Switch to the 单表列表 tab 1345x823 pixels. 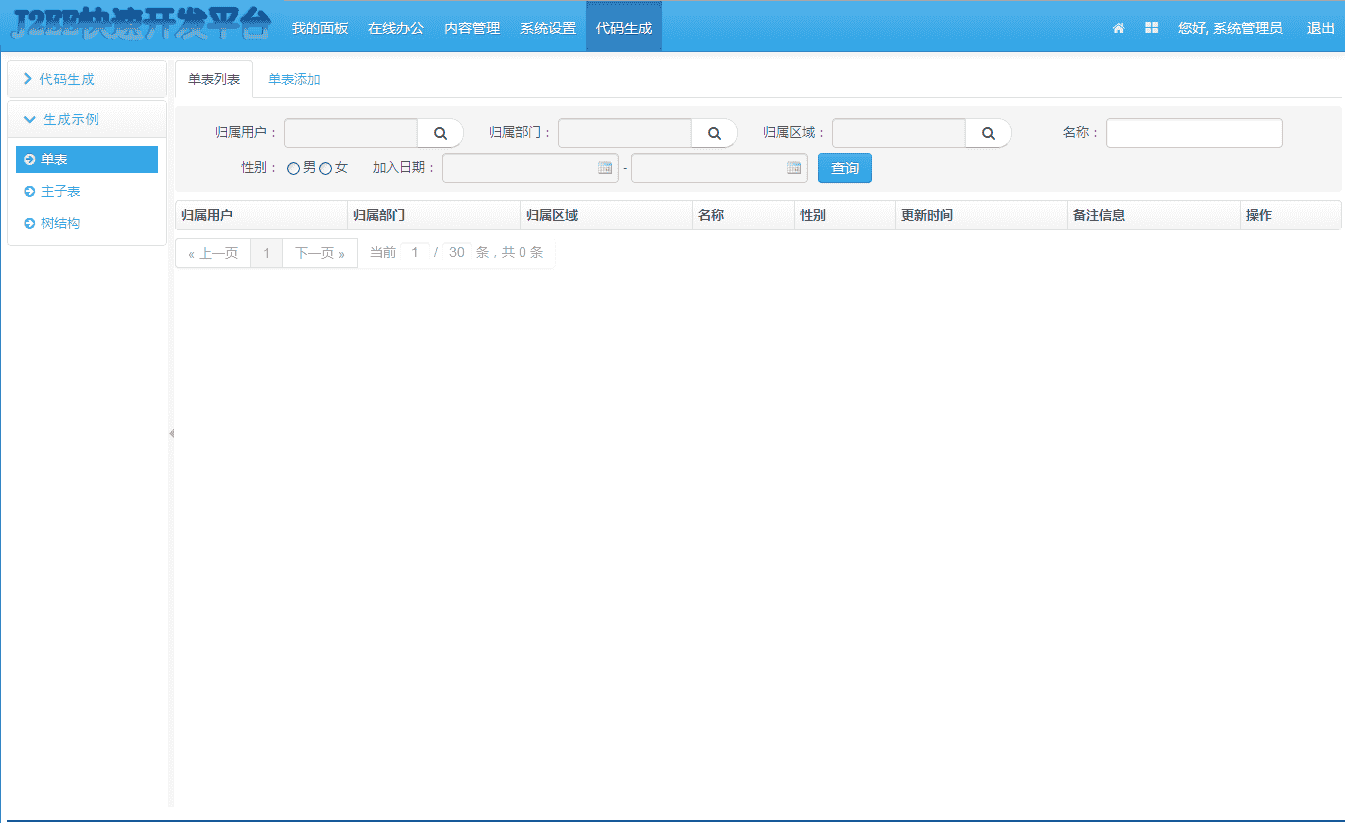[214, 79]
